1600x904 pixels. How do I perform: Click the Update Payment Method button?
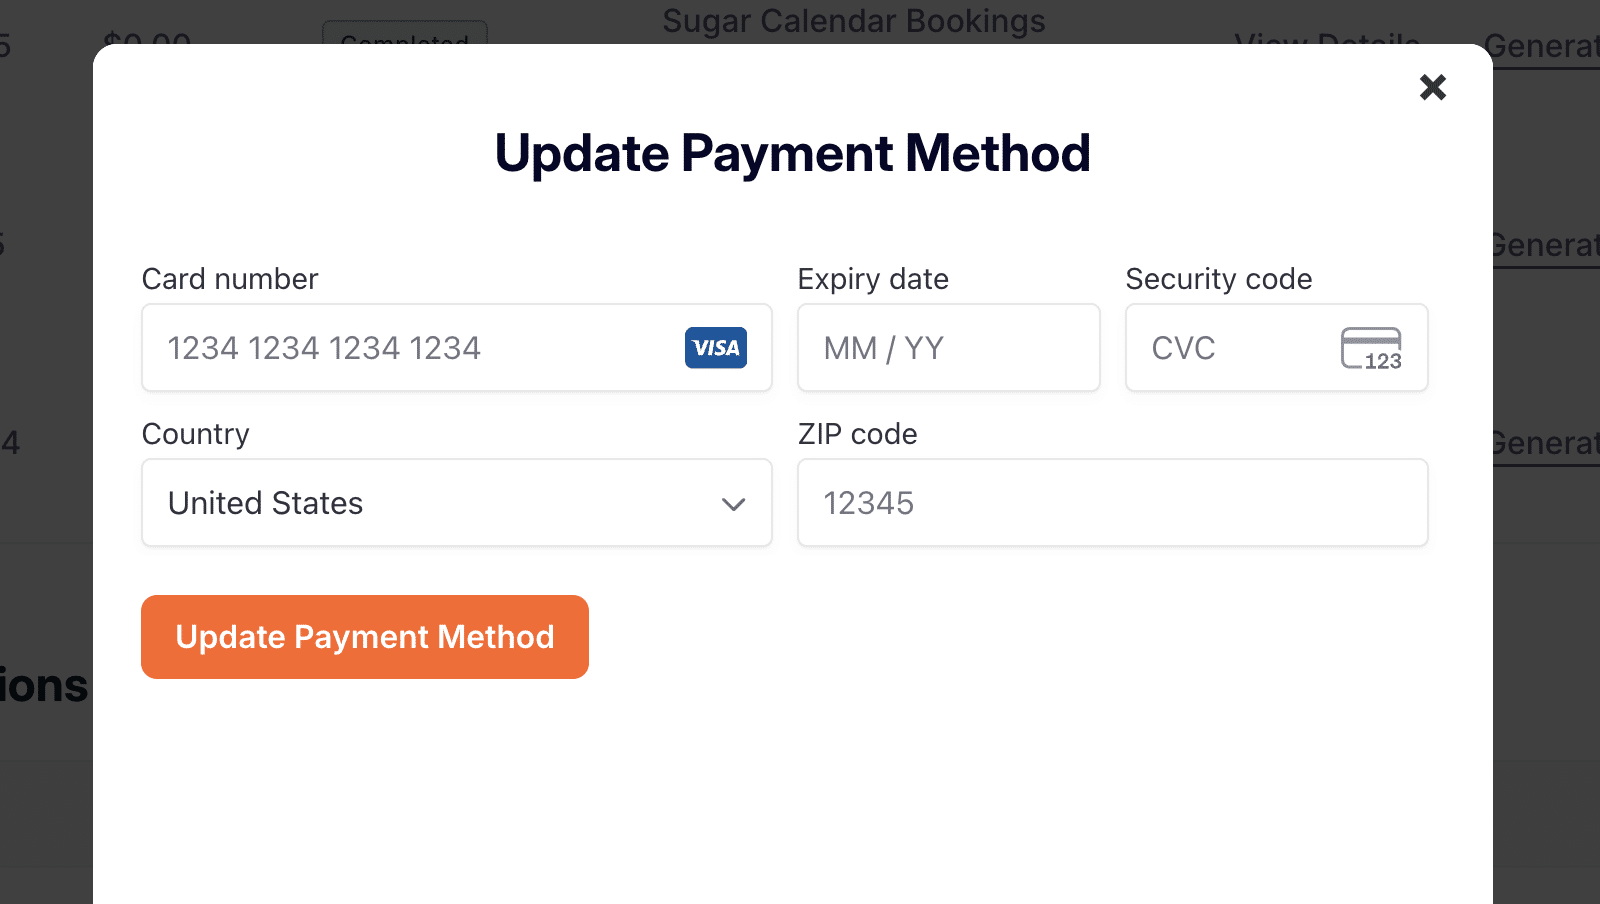364,637
